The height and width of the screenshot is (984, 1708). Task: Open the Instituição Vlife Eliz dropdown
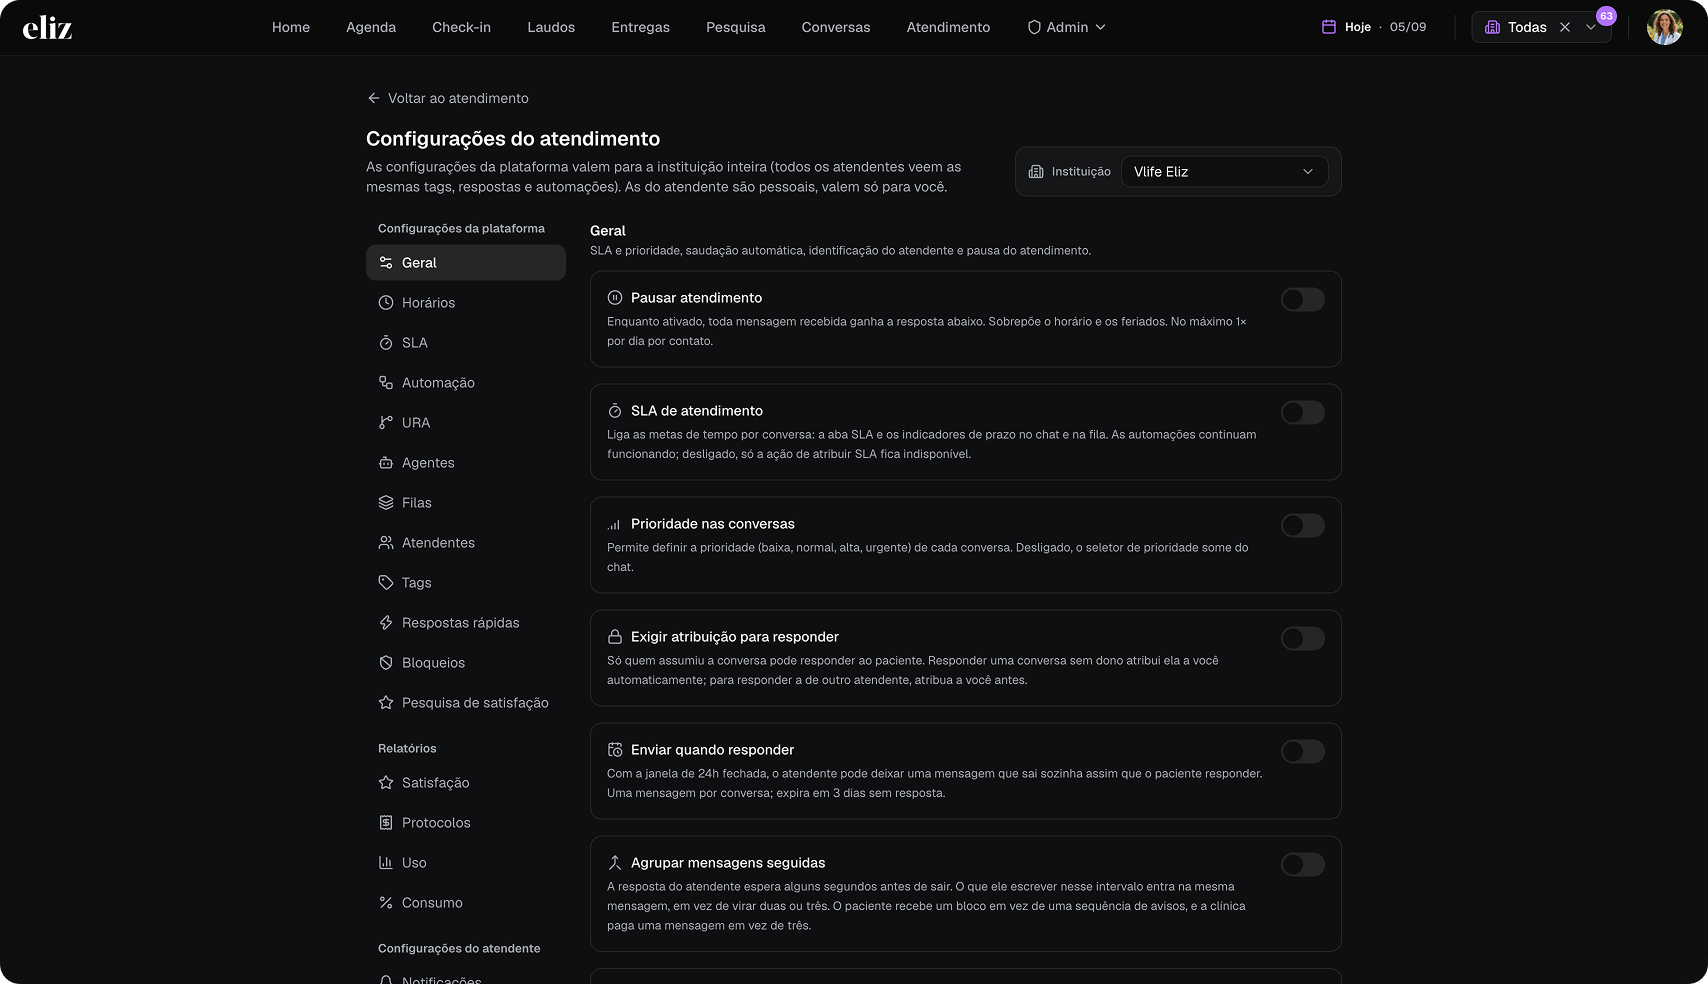(1225, 172)
